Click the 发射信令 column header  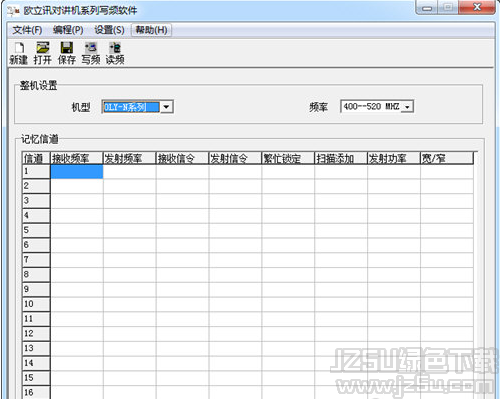click(x=235, y=158)
